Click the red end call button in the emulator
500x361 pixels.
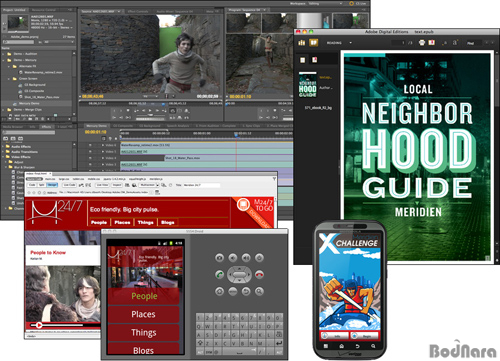pos(259,275)
